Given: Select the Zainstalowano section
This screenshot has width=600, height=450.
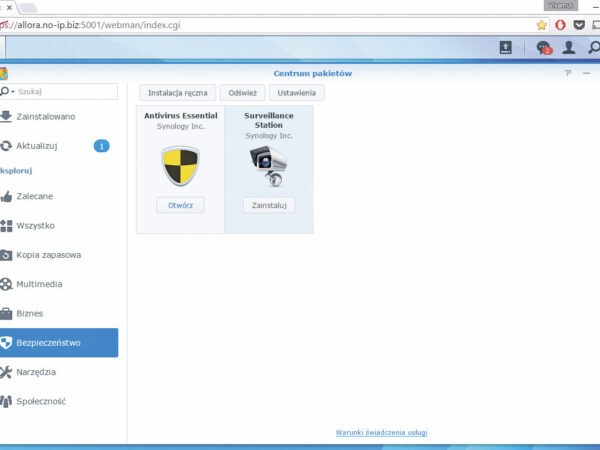Looking at the screenshot, I should [x=45, y=117].
